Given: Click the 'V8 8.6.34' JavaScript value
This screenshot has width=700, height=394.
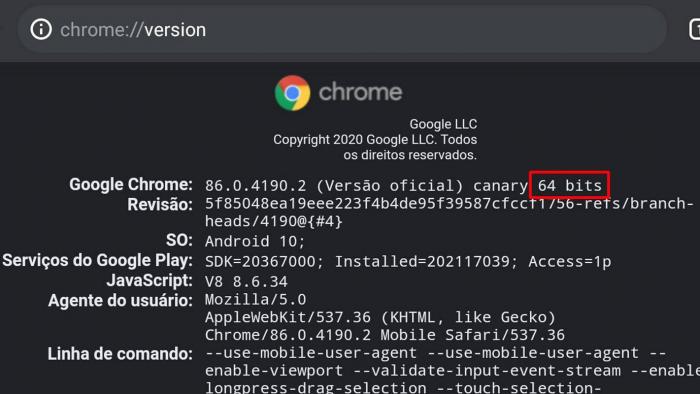Looking at the screenshot, I should (246, 282).
